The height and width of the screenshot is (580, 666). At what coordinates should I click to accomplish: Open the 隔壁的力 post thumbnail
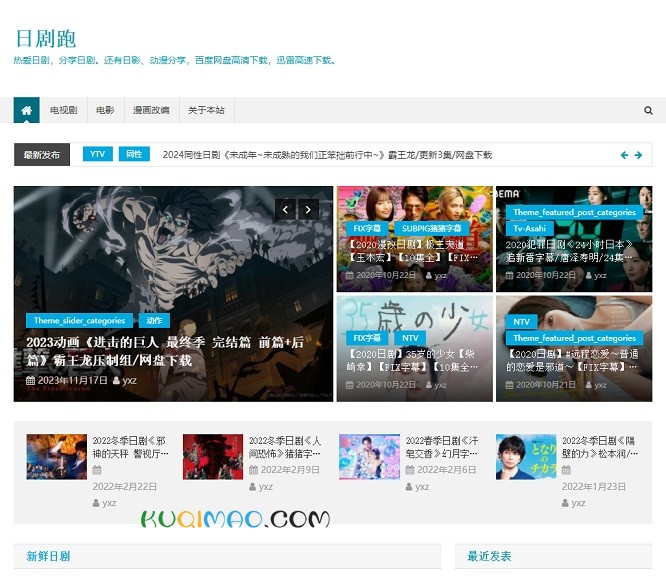pos(526,457)
